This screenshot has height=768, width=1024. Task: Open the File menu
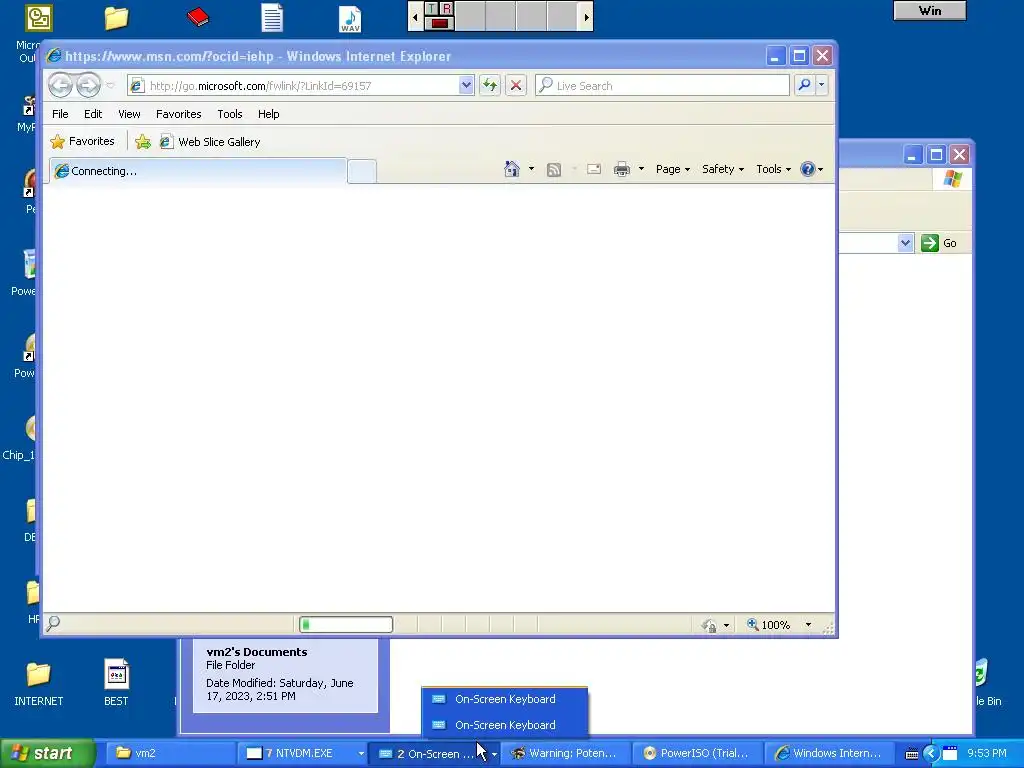click(x=60, y=114)
